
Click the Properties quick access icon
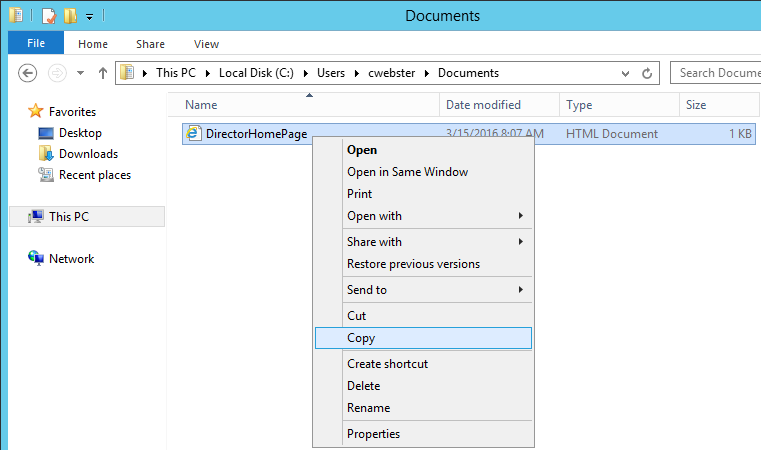point(49,15)
